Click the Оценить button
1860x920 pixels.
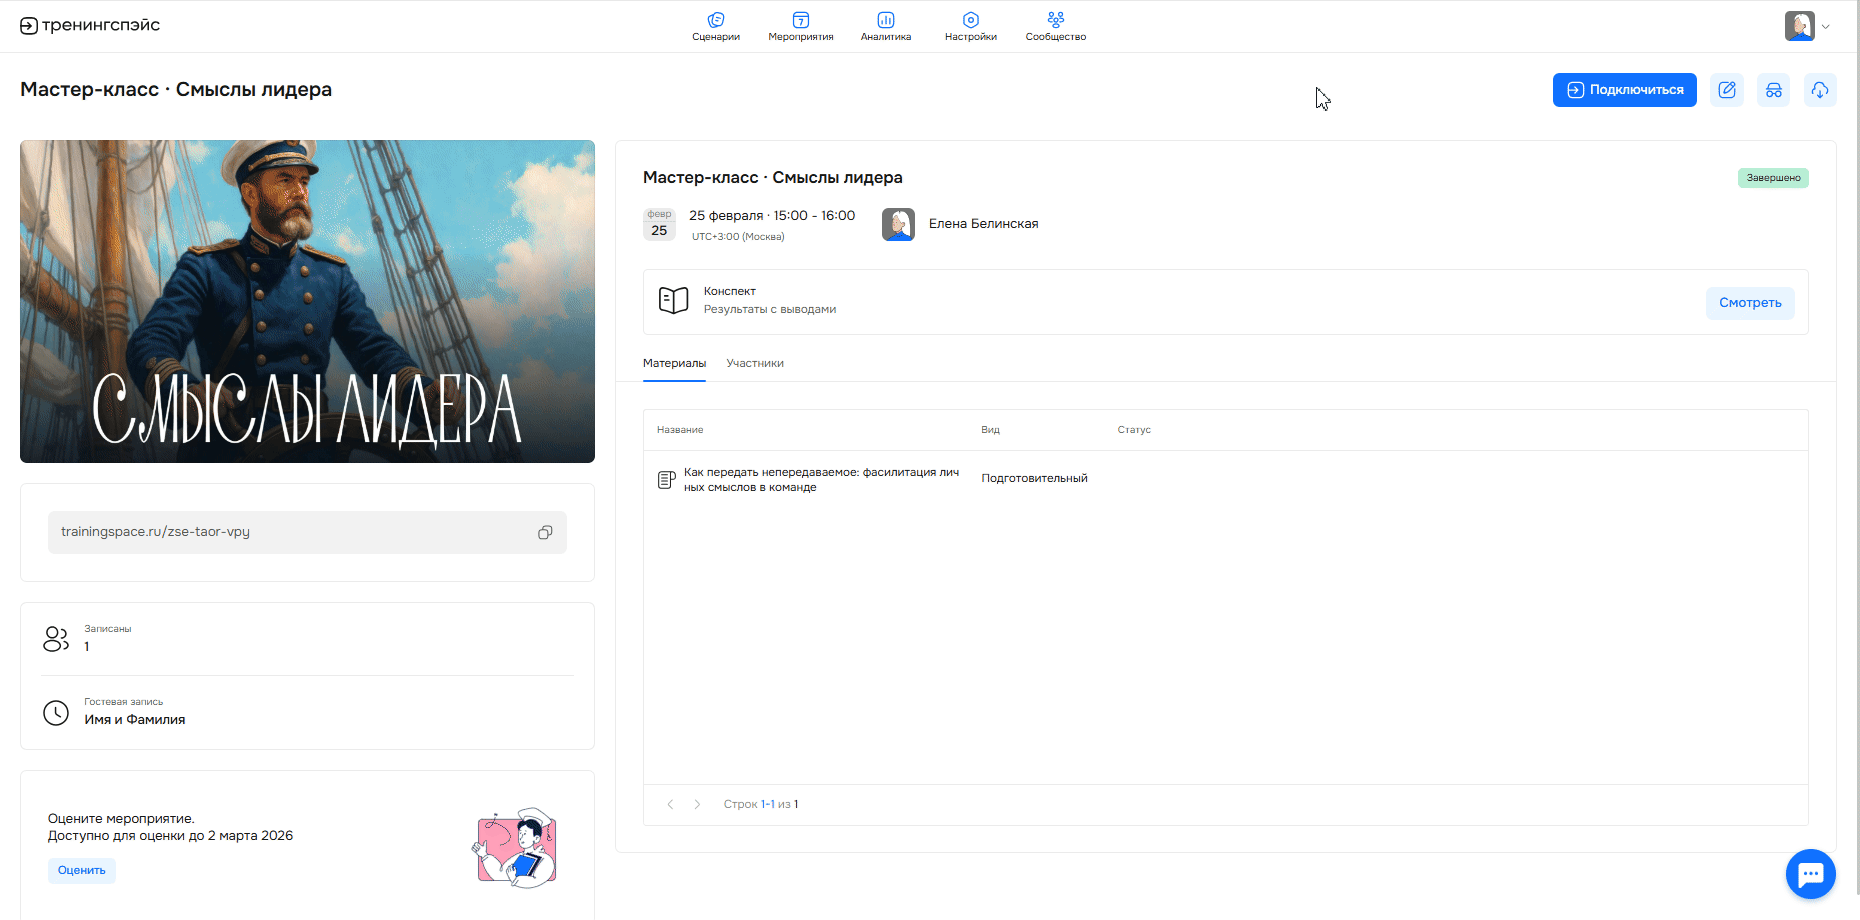(x=82, y=870)
